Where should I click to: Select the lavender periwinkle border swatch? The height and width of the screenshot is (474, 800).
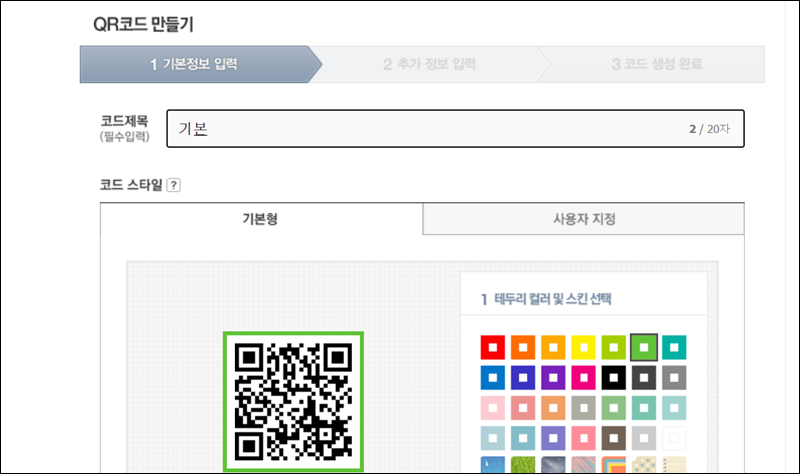553,438
